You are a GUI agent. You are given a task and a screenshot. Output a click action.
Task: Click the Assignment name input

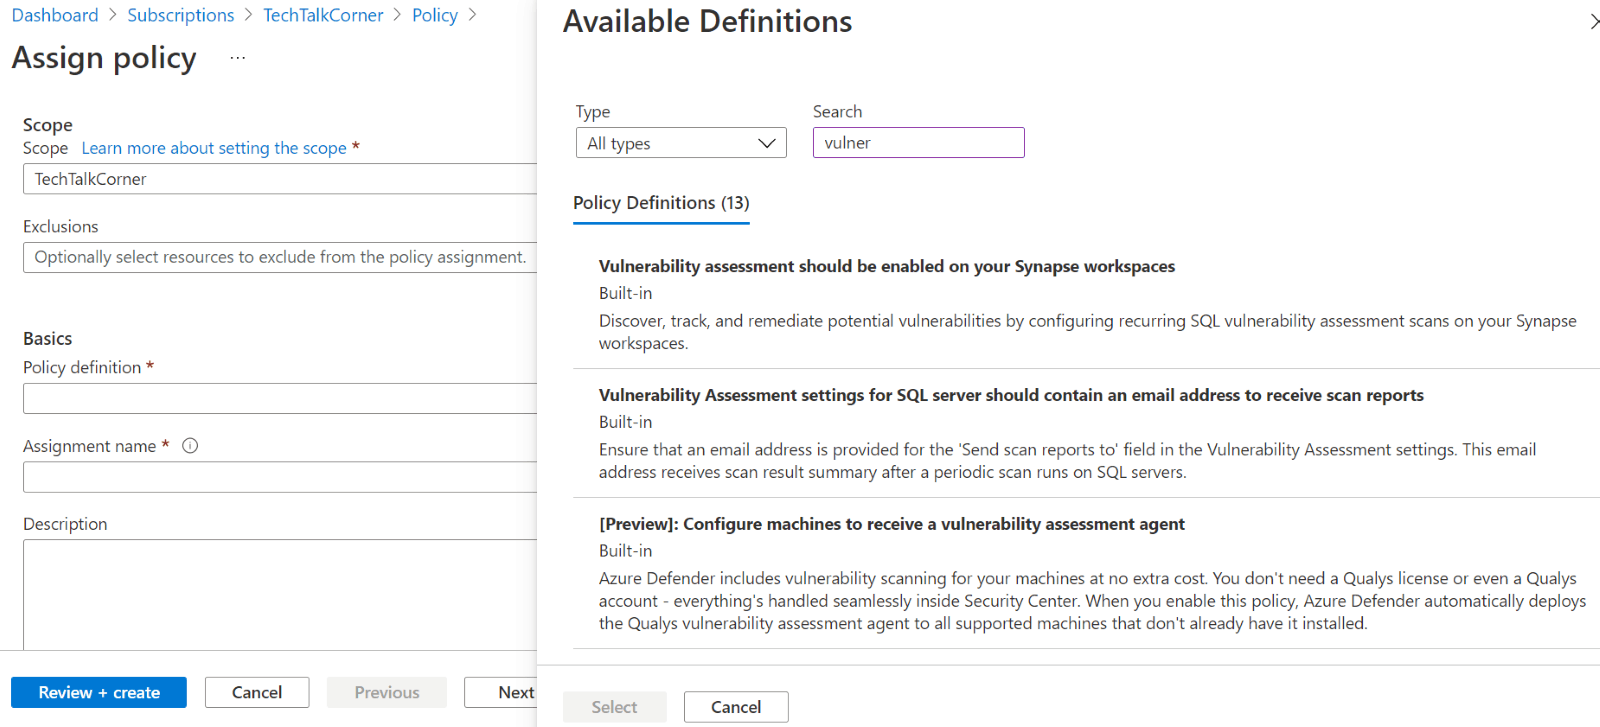[280, 477]
